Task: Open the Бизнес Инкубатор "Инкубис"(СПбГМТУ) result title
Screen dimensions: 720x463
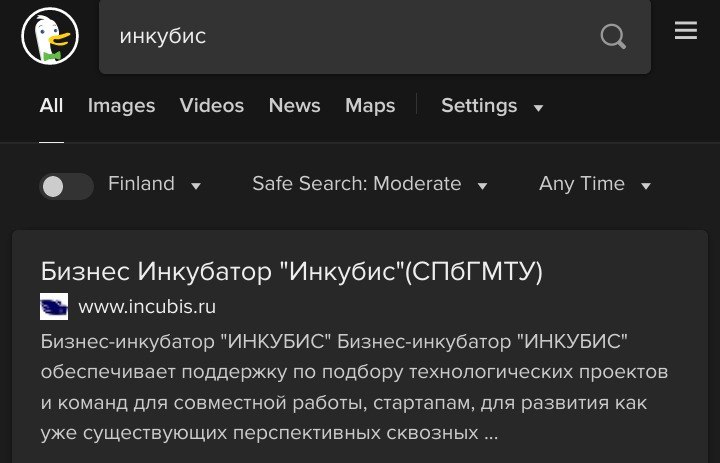Action: tap(292, 271)
